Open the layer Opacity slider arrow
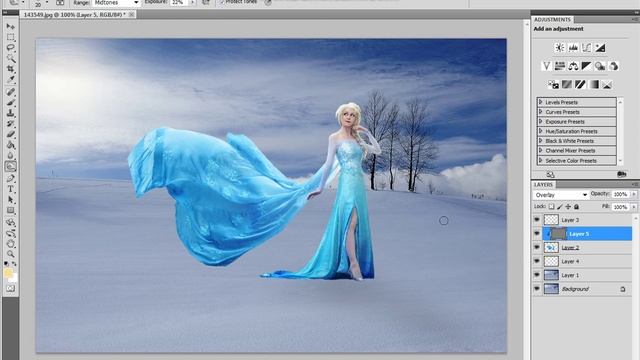 coord(634,194)
